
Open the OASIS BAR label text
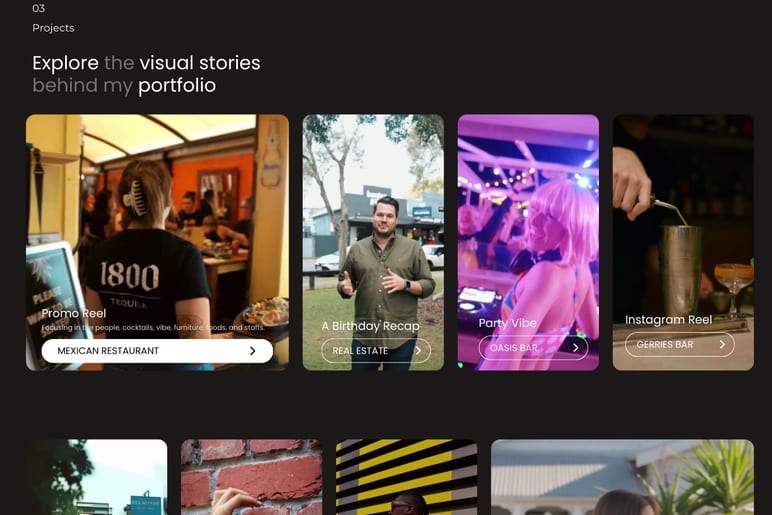[514, 348]
